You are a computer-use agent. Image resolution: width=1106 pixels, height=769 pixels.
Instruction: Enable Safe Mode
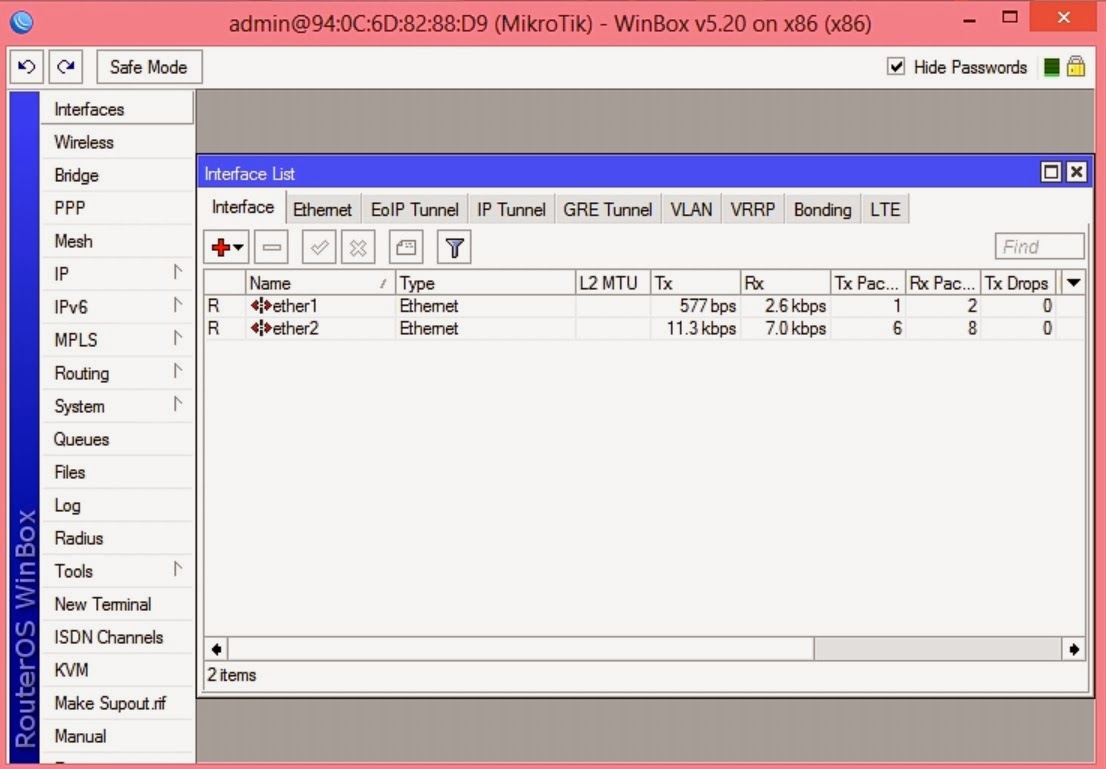149,67
